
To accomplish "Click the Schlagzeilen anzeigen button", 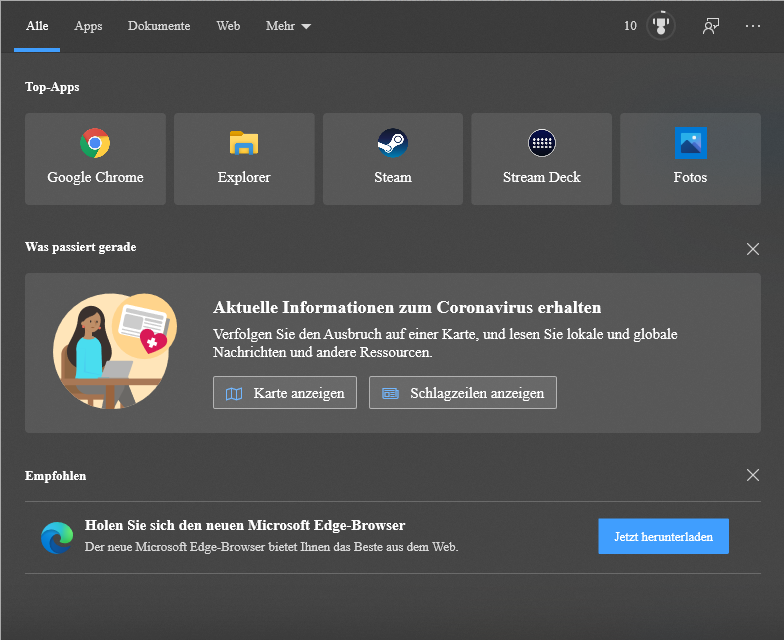I will [x=462, y=392].
